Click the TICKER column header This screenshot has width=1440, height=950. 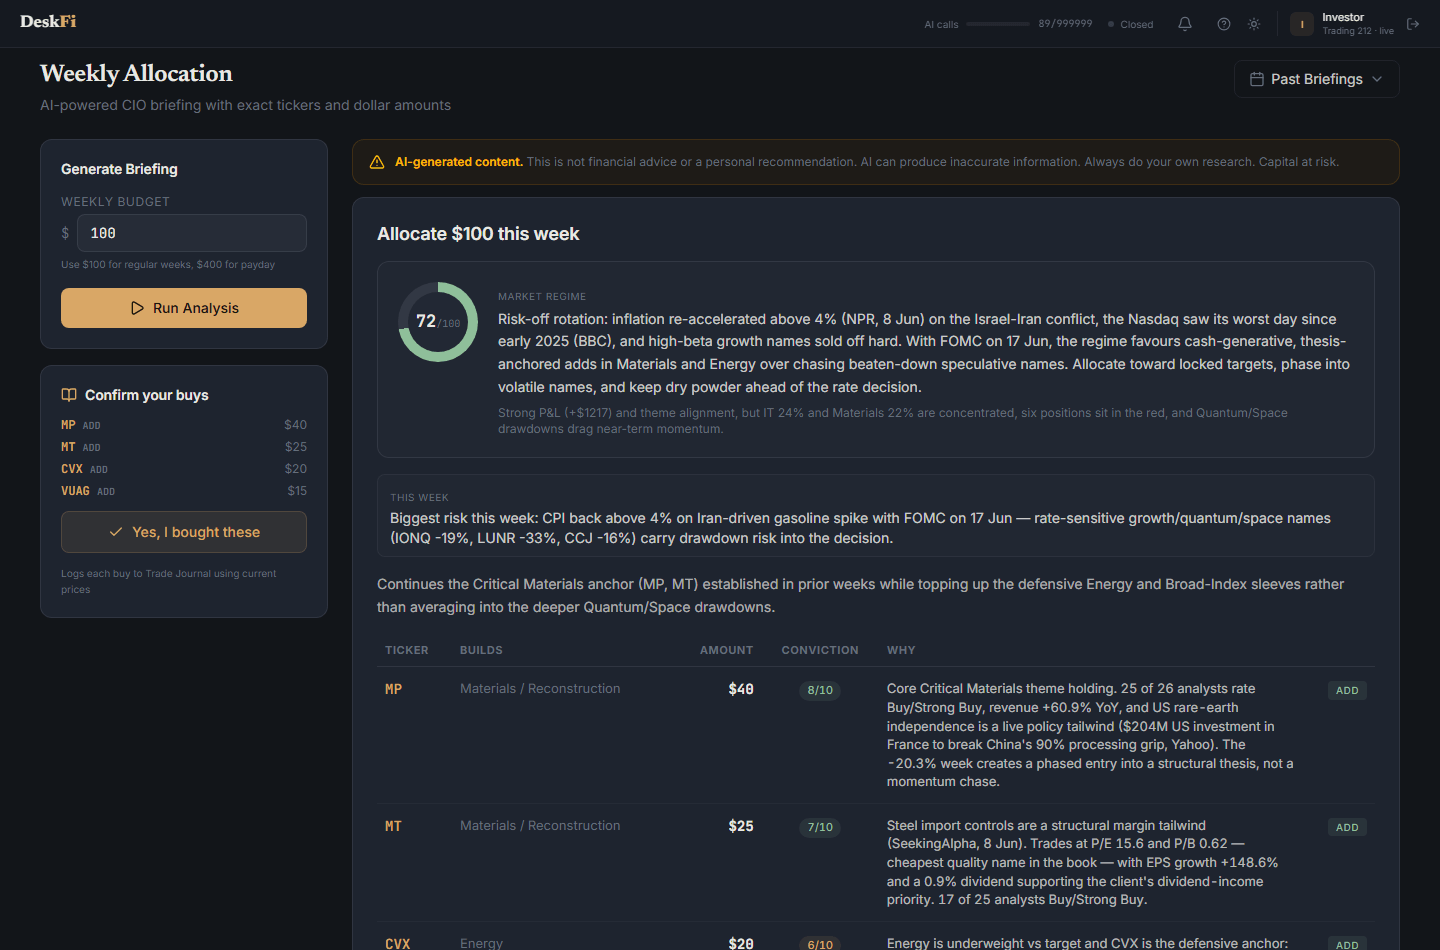407,650
